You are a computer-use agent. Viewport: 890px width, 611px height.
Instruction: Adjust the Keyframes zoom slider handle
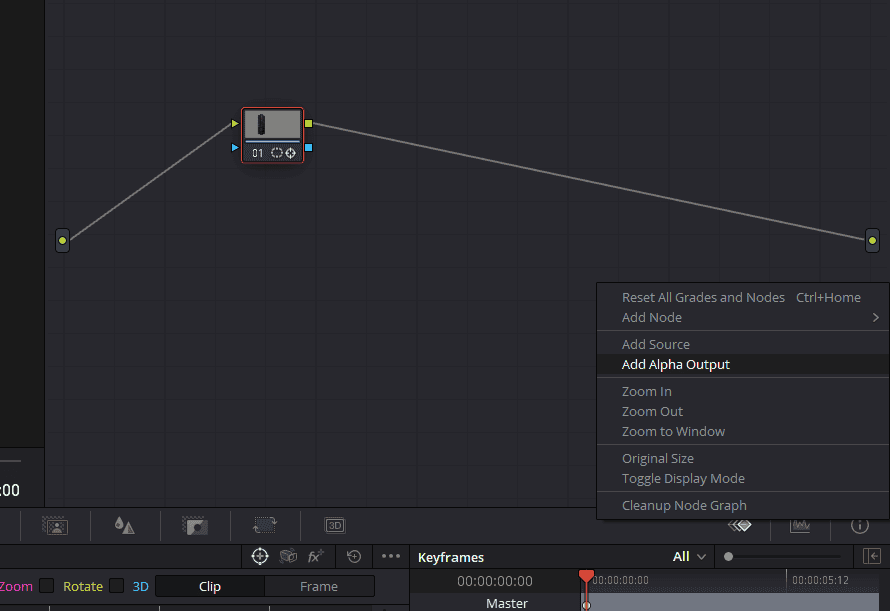point(728,556)
